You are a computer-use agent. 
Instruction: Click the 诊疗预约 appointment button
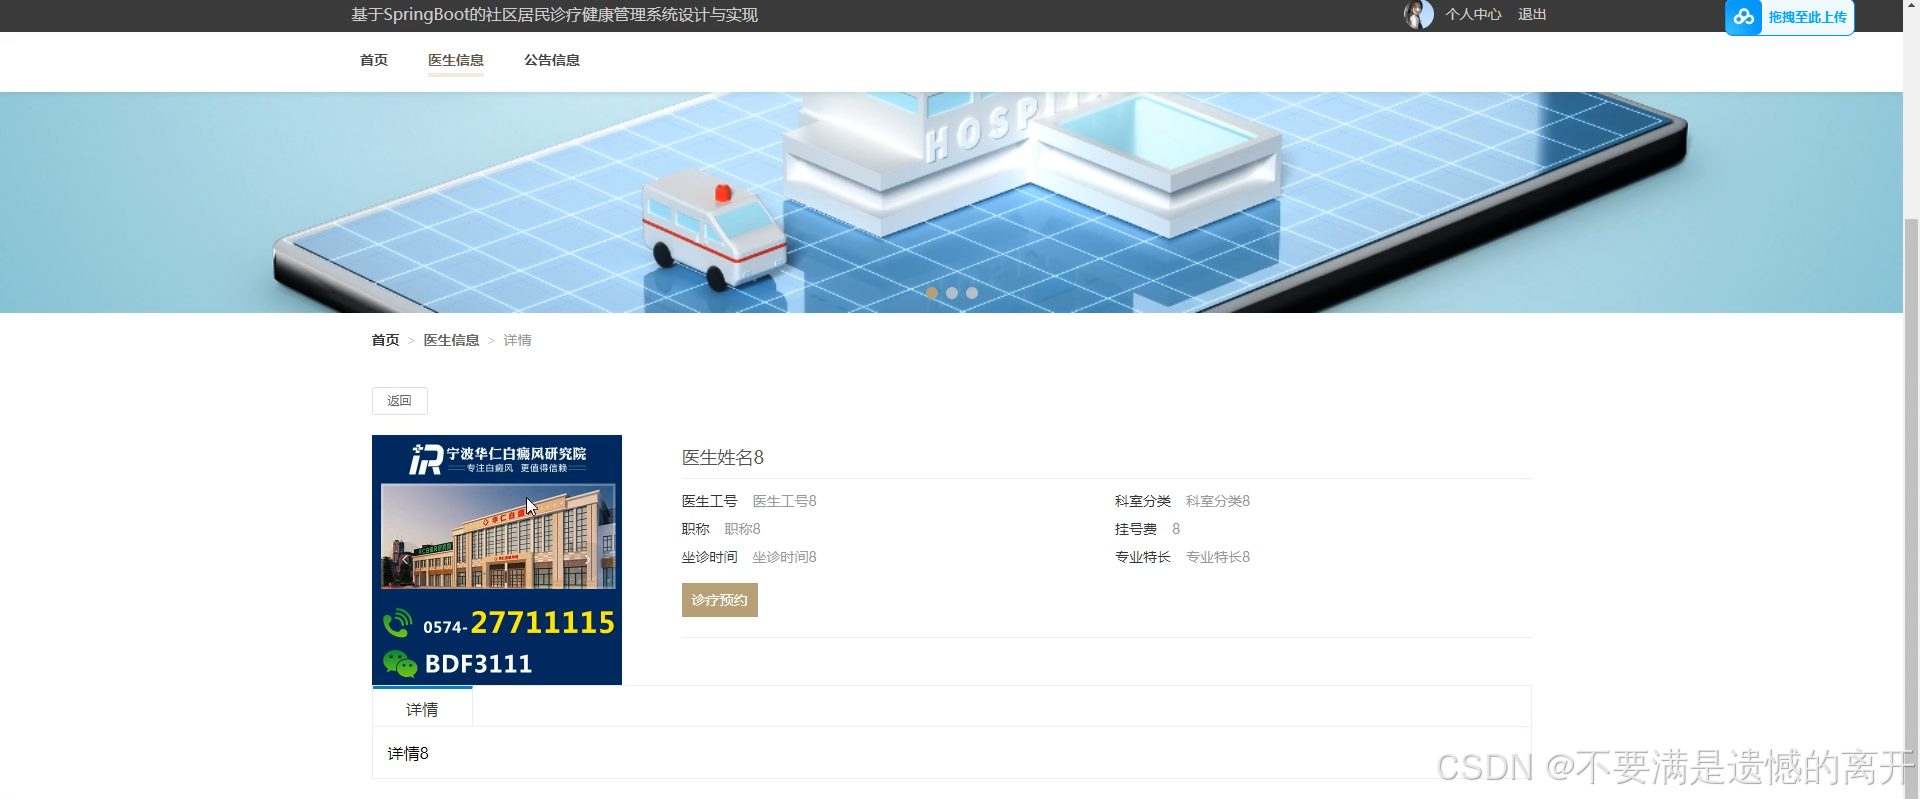(720, 600)
